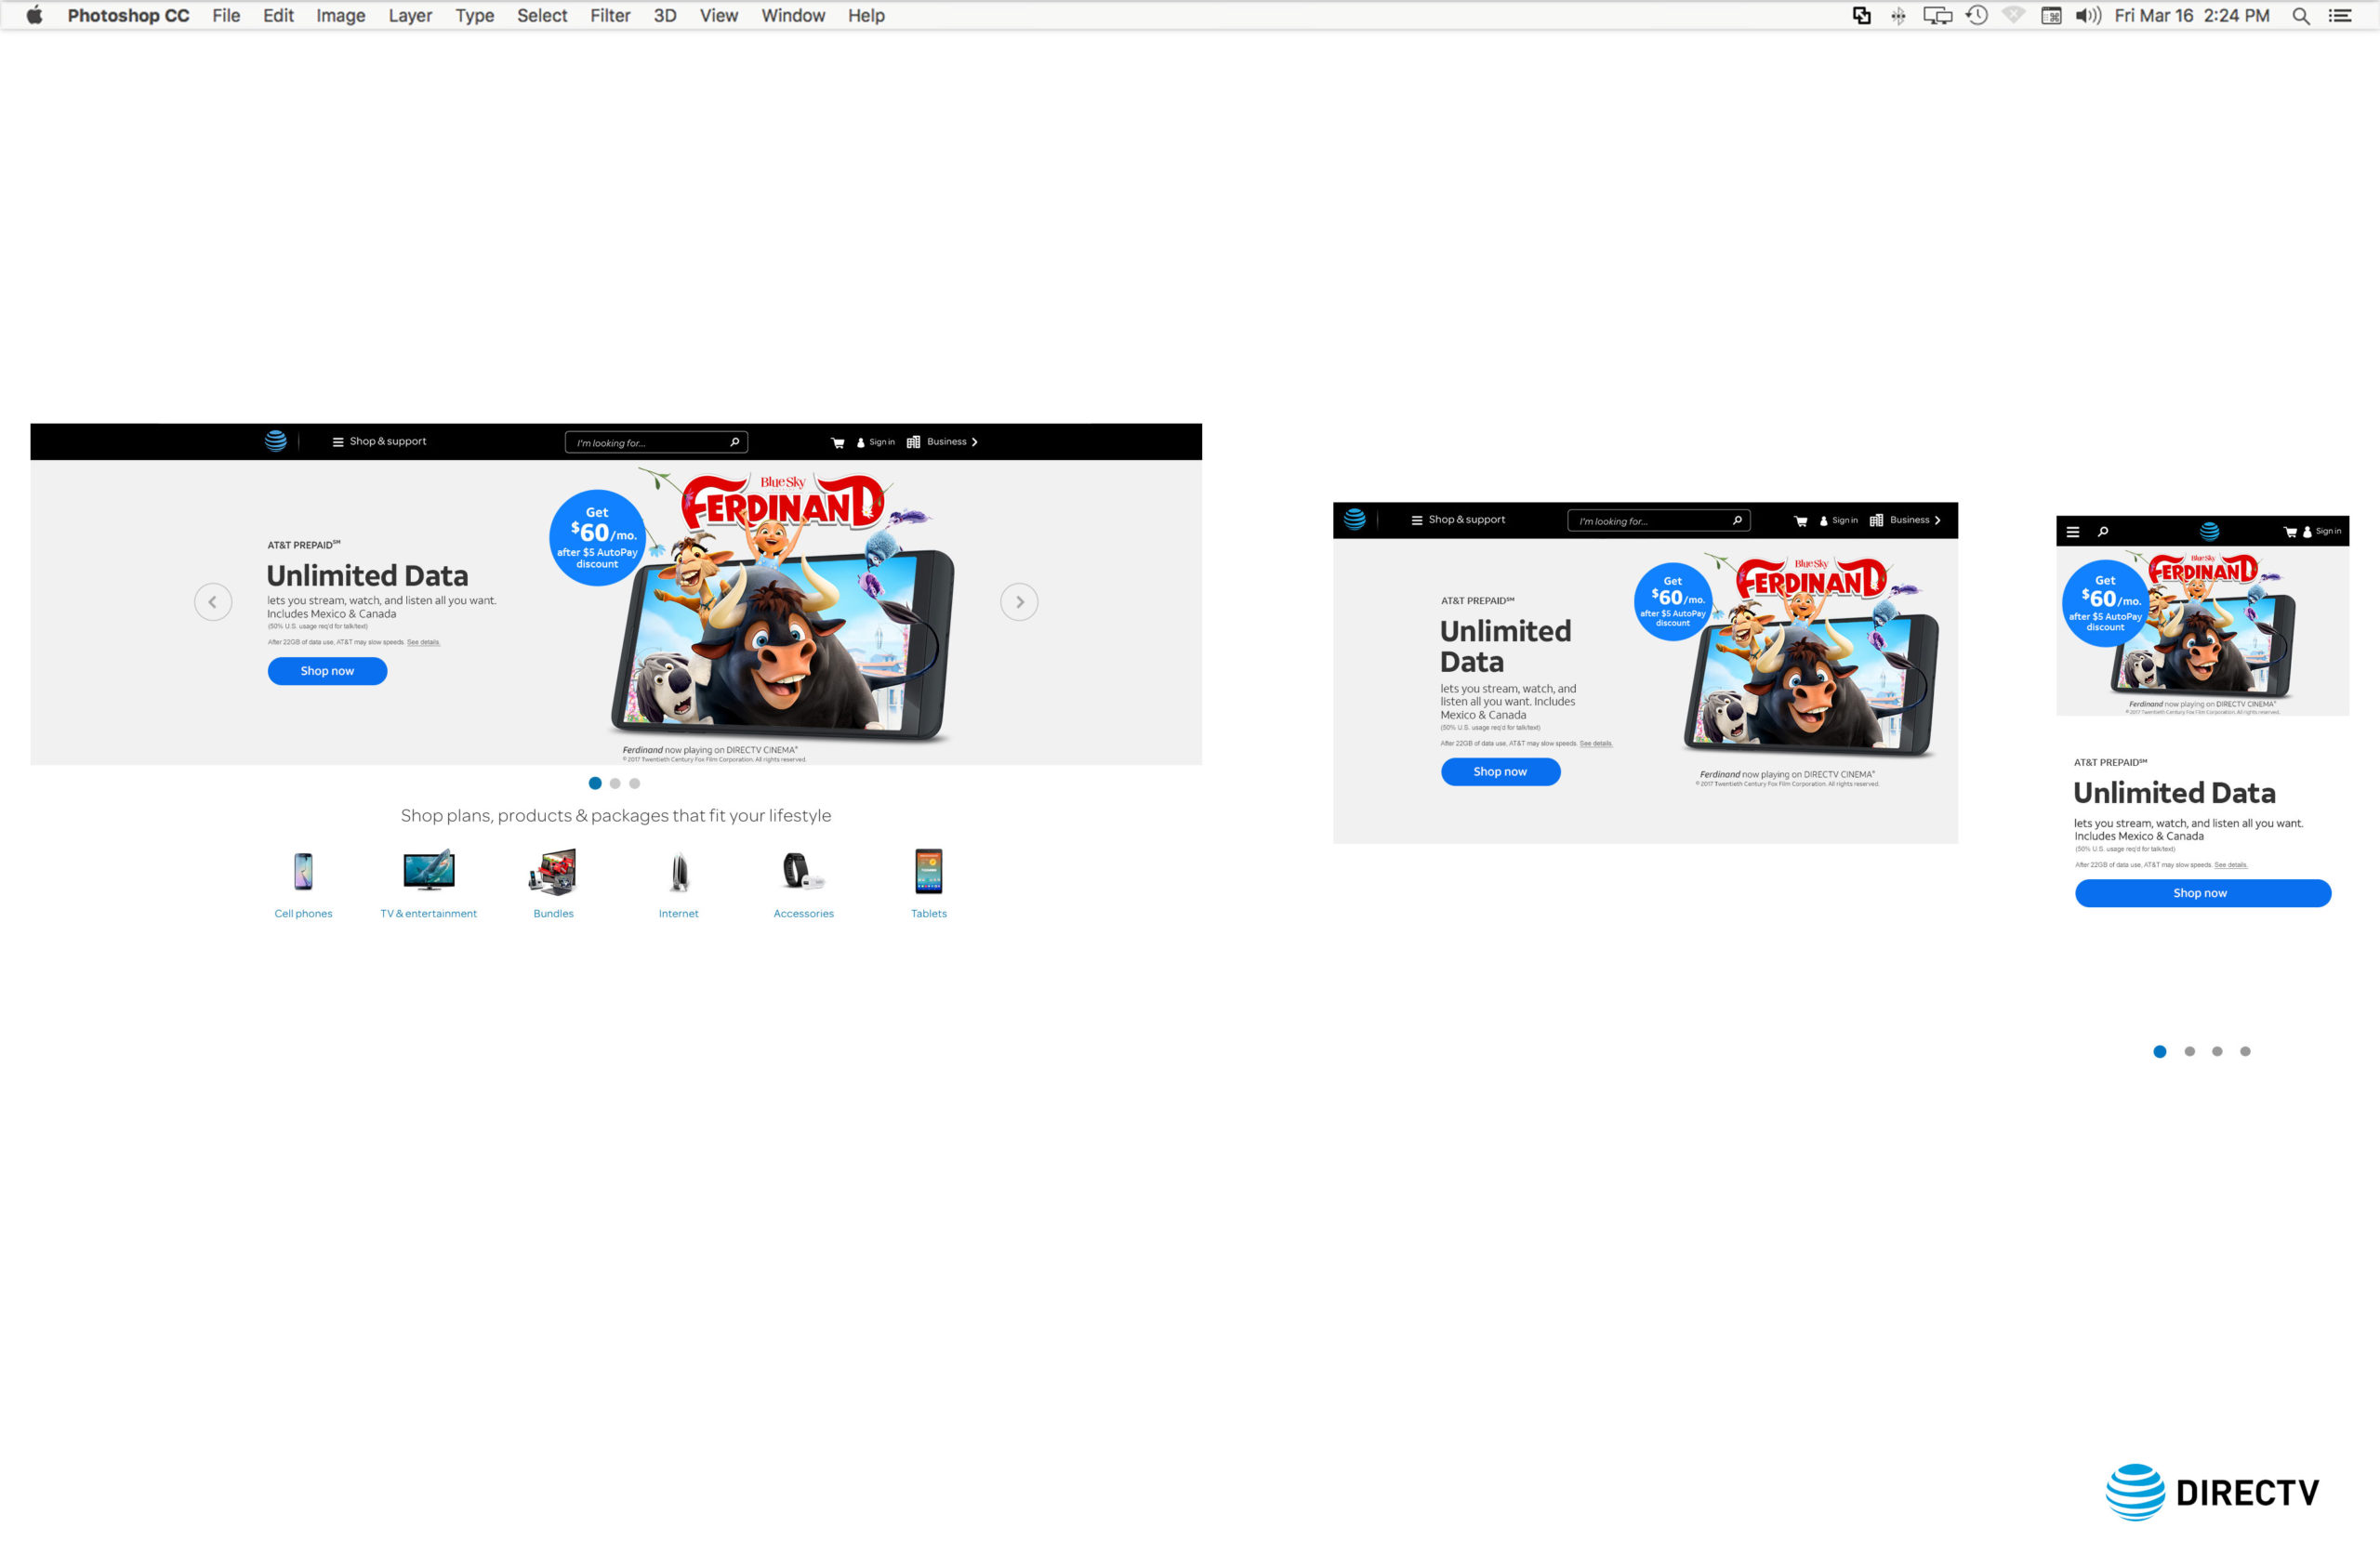Click See details link in tablet mockup
Screen dimensions: 2380x1567
tap(1596, 743)
